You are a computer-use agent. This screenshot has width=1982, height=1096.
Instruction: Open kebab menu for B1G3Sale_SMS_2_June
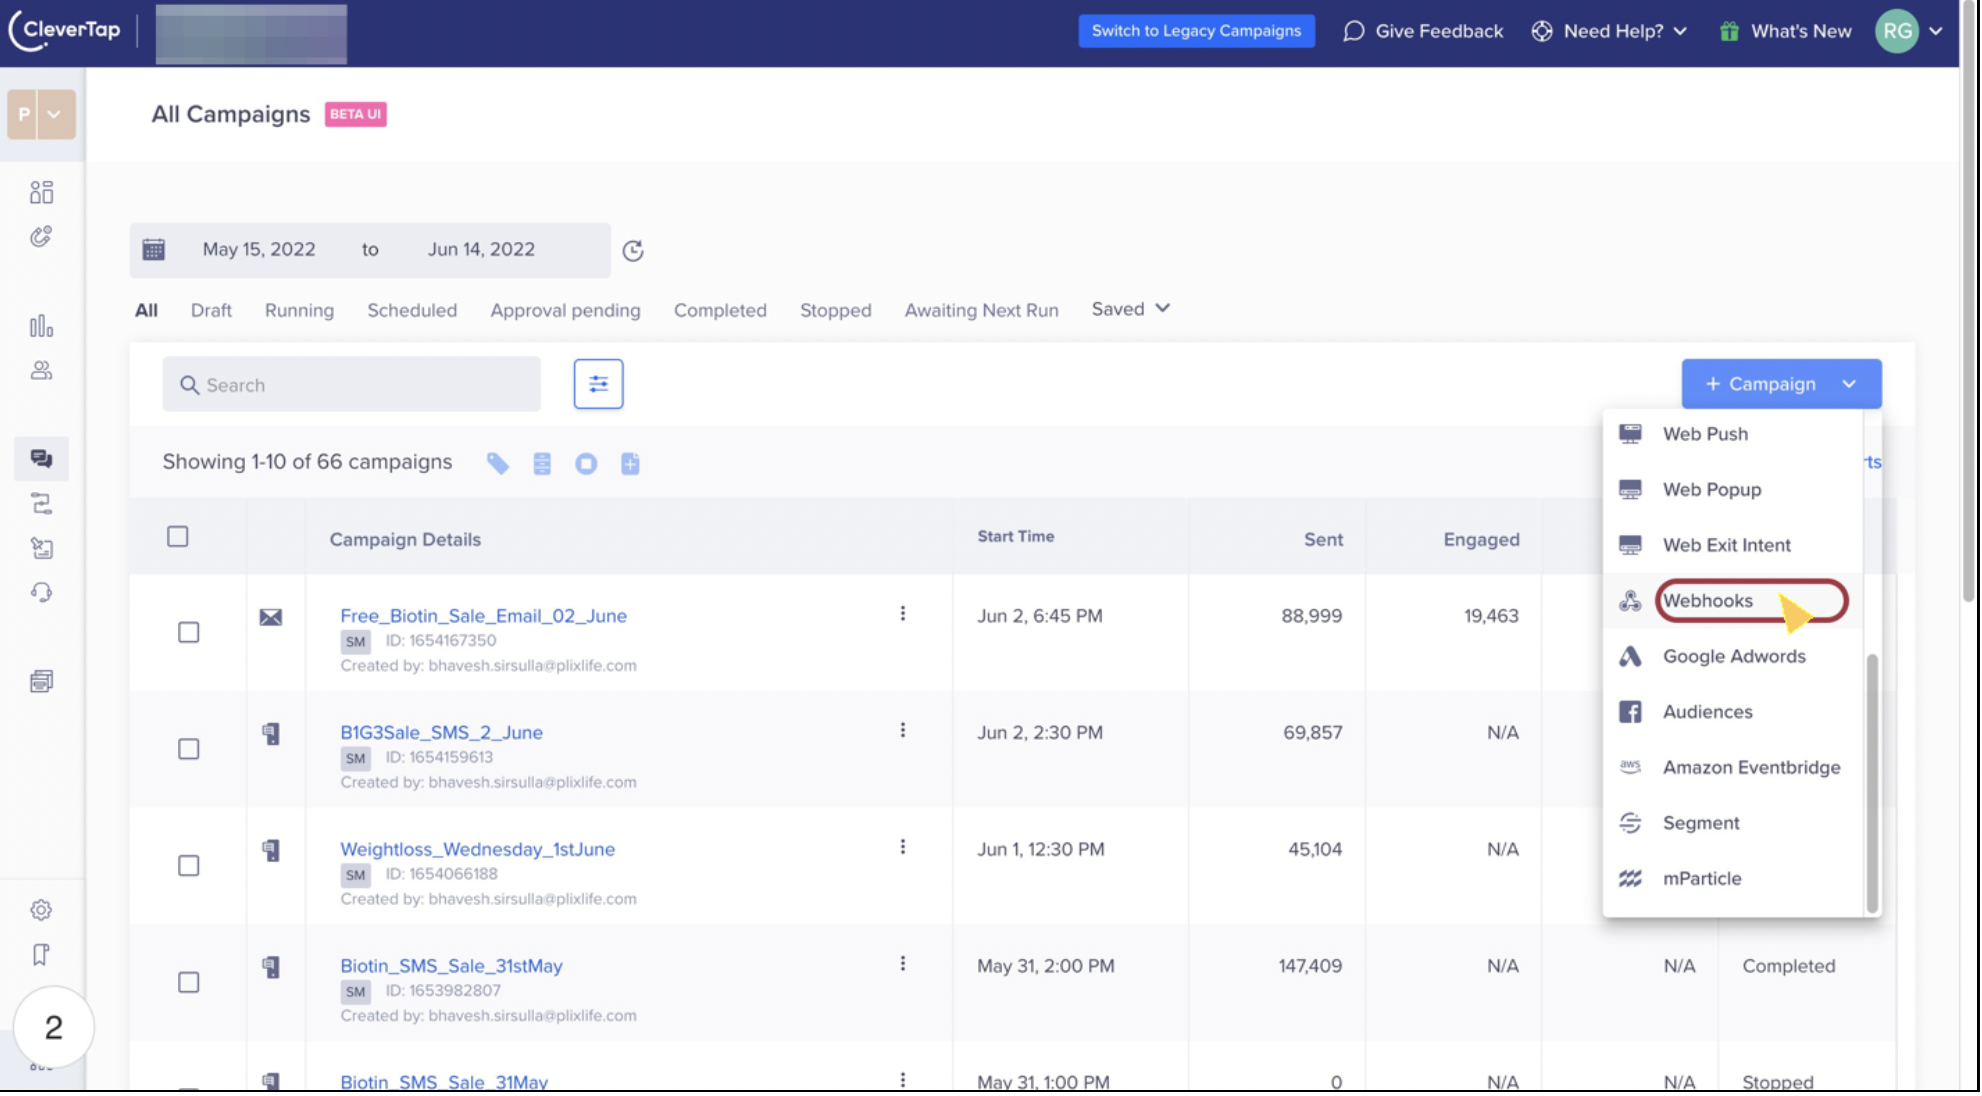coord(902,730)
